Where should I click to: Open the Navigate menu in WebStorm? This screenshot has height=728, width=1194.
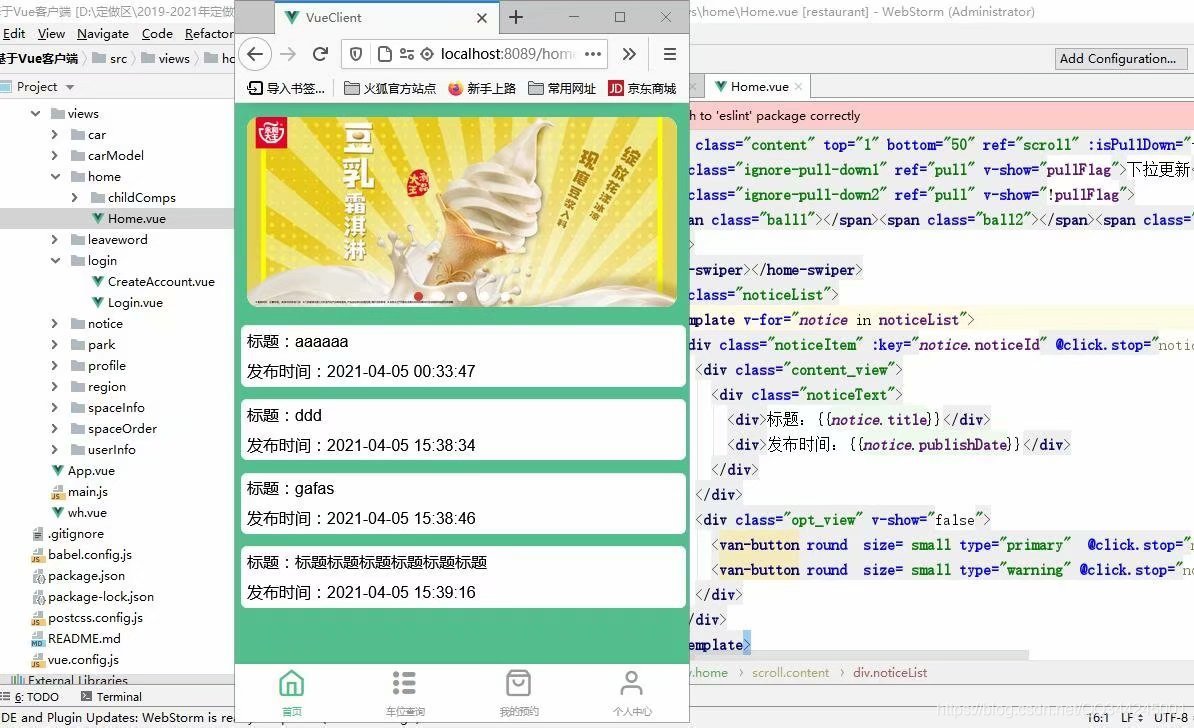103,34
